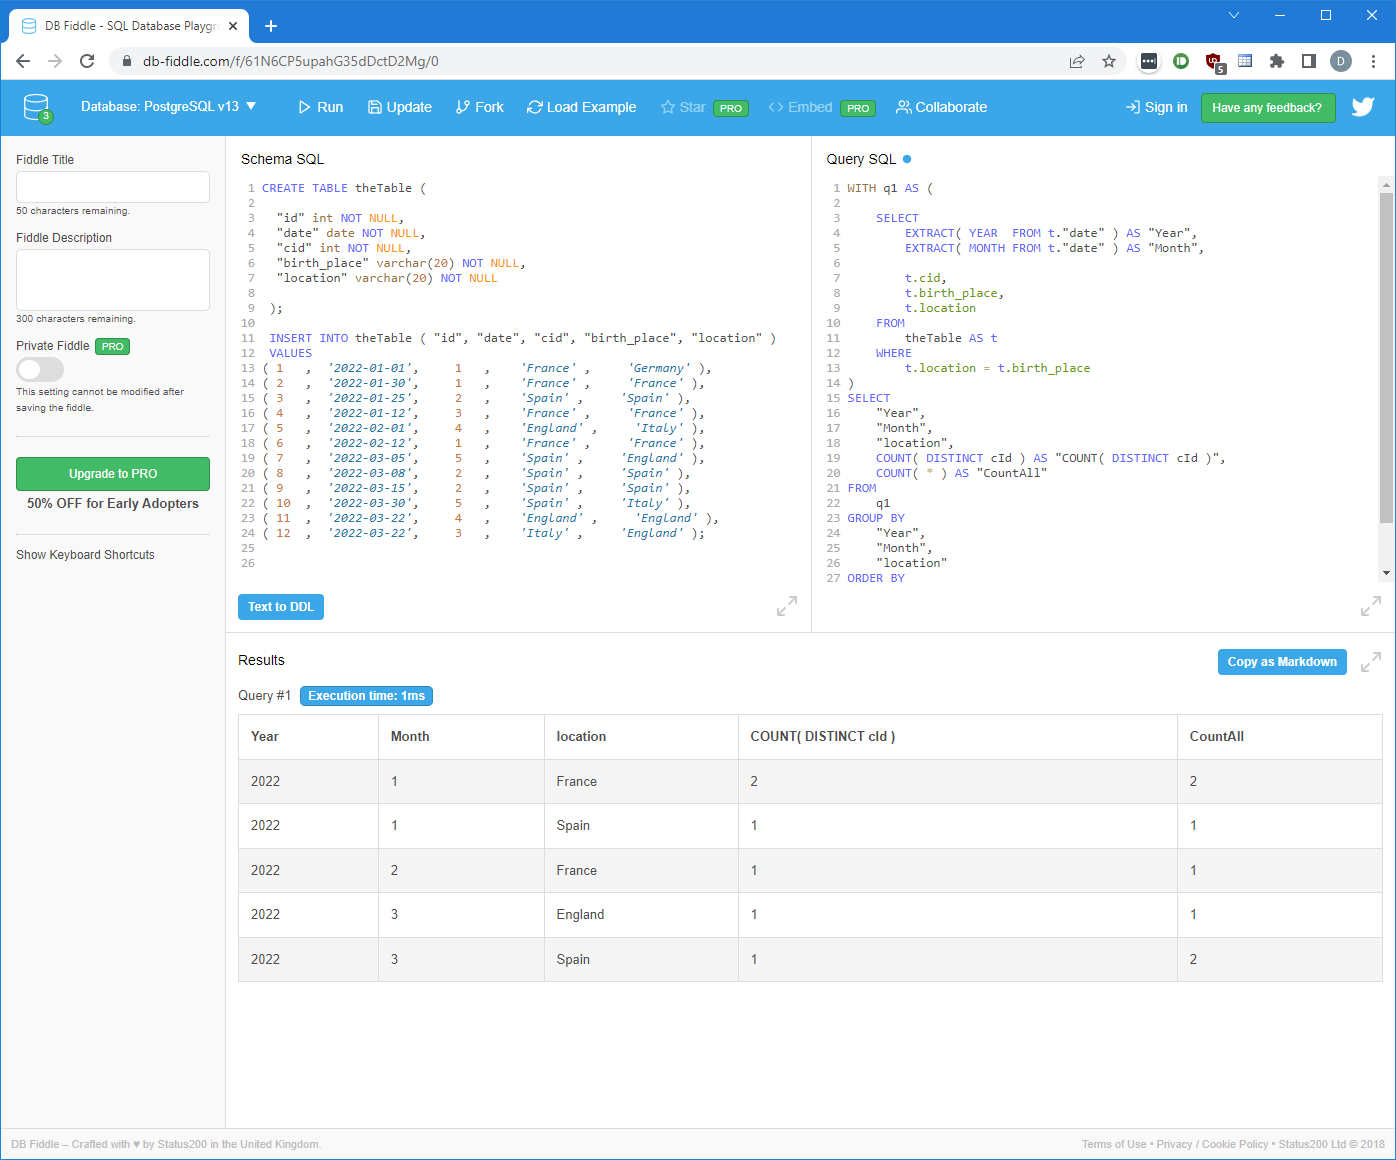Click the address bar URL

tap(290, 61)
